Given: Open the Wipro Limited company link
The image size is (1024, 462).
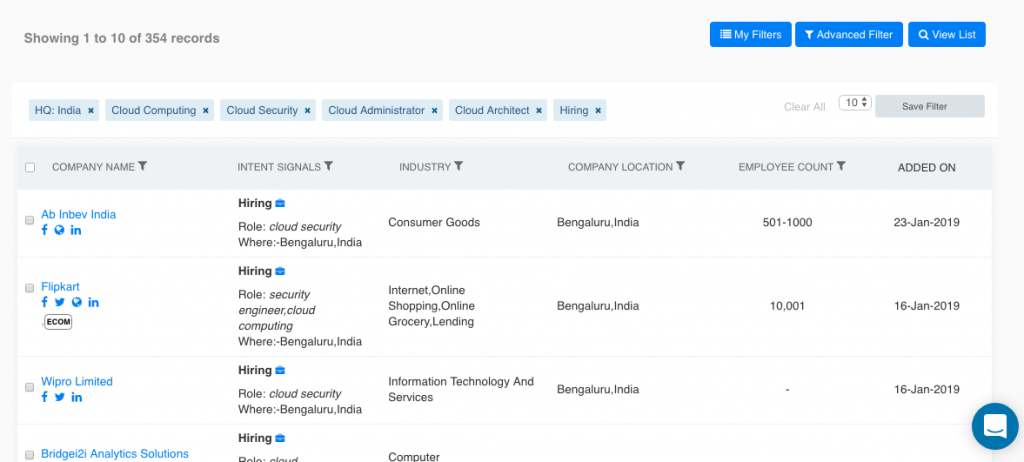Looking at the screenshot, I should [77, 381].
